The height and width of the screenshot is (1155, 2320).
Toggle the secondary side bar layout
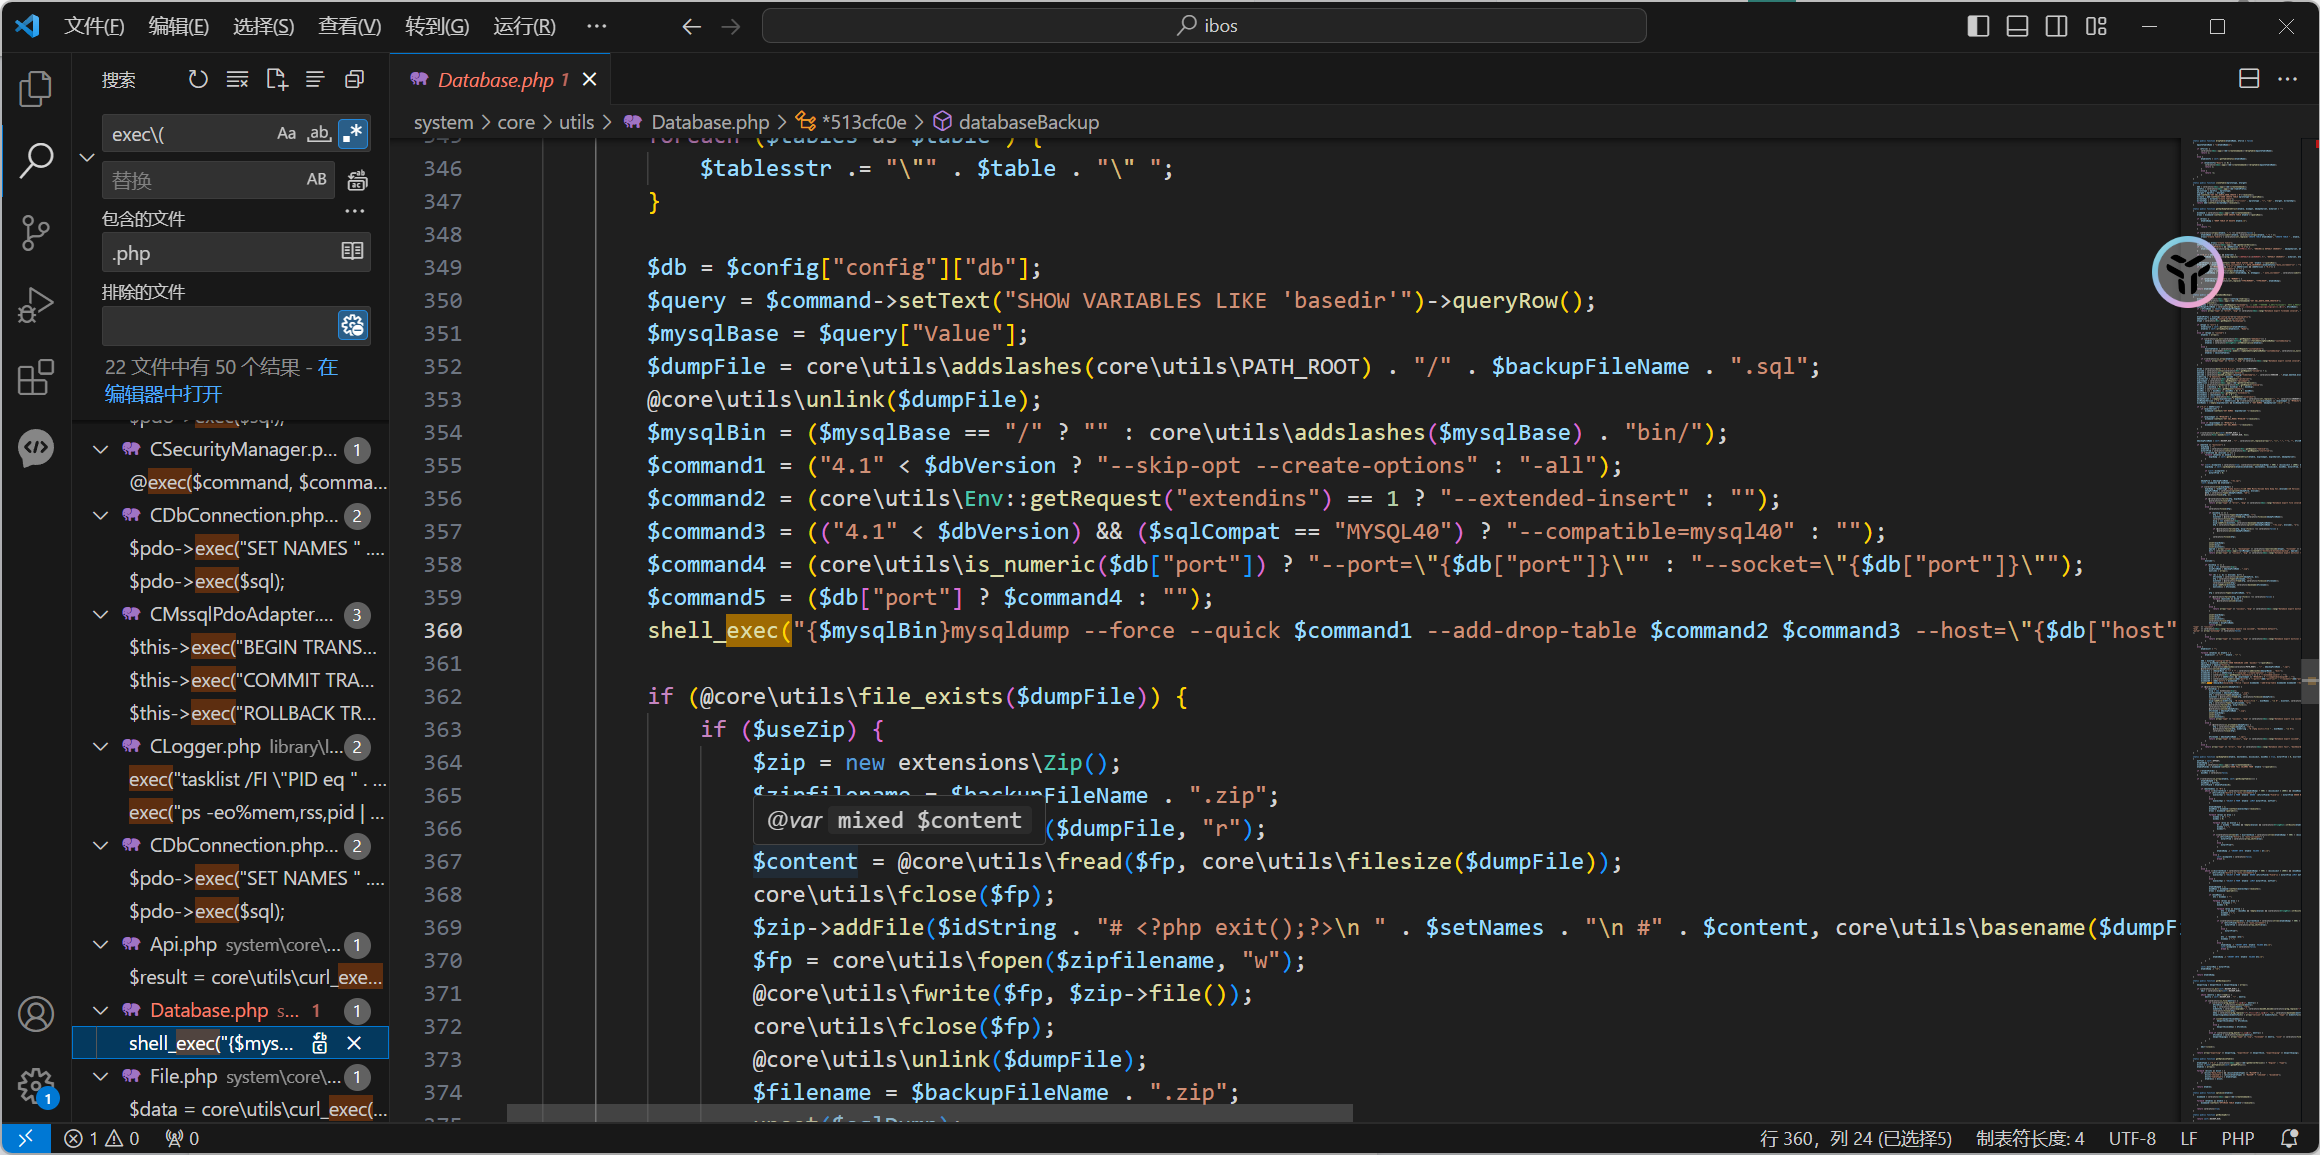coord(2057,26)
